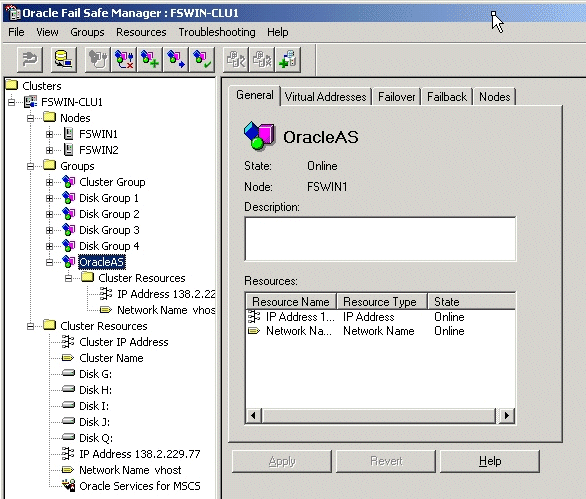Viewport: 586px width, 499px height.
Task: Select the Network Name row in Resources table
Action: [380, 331]
